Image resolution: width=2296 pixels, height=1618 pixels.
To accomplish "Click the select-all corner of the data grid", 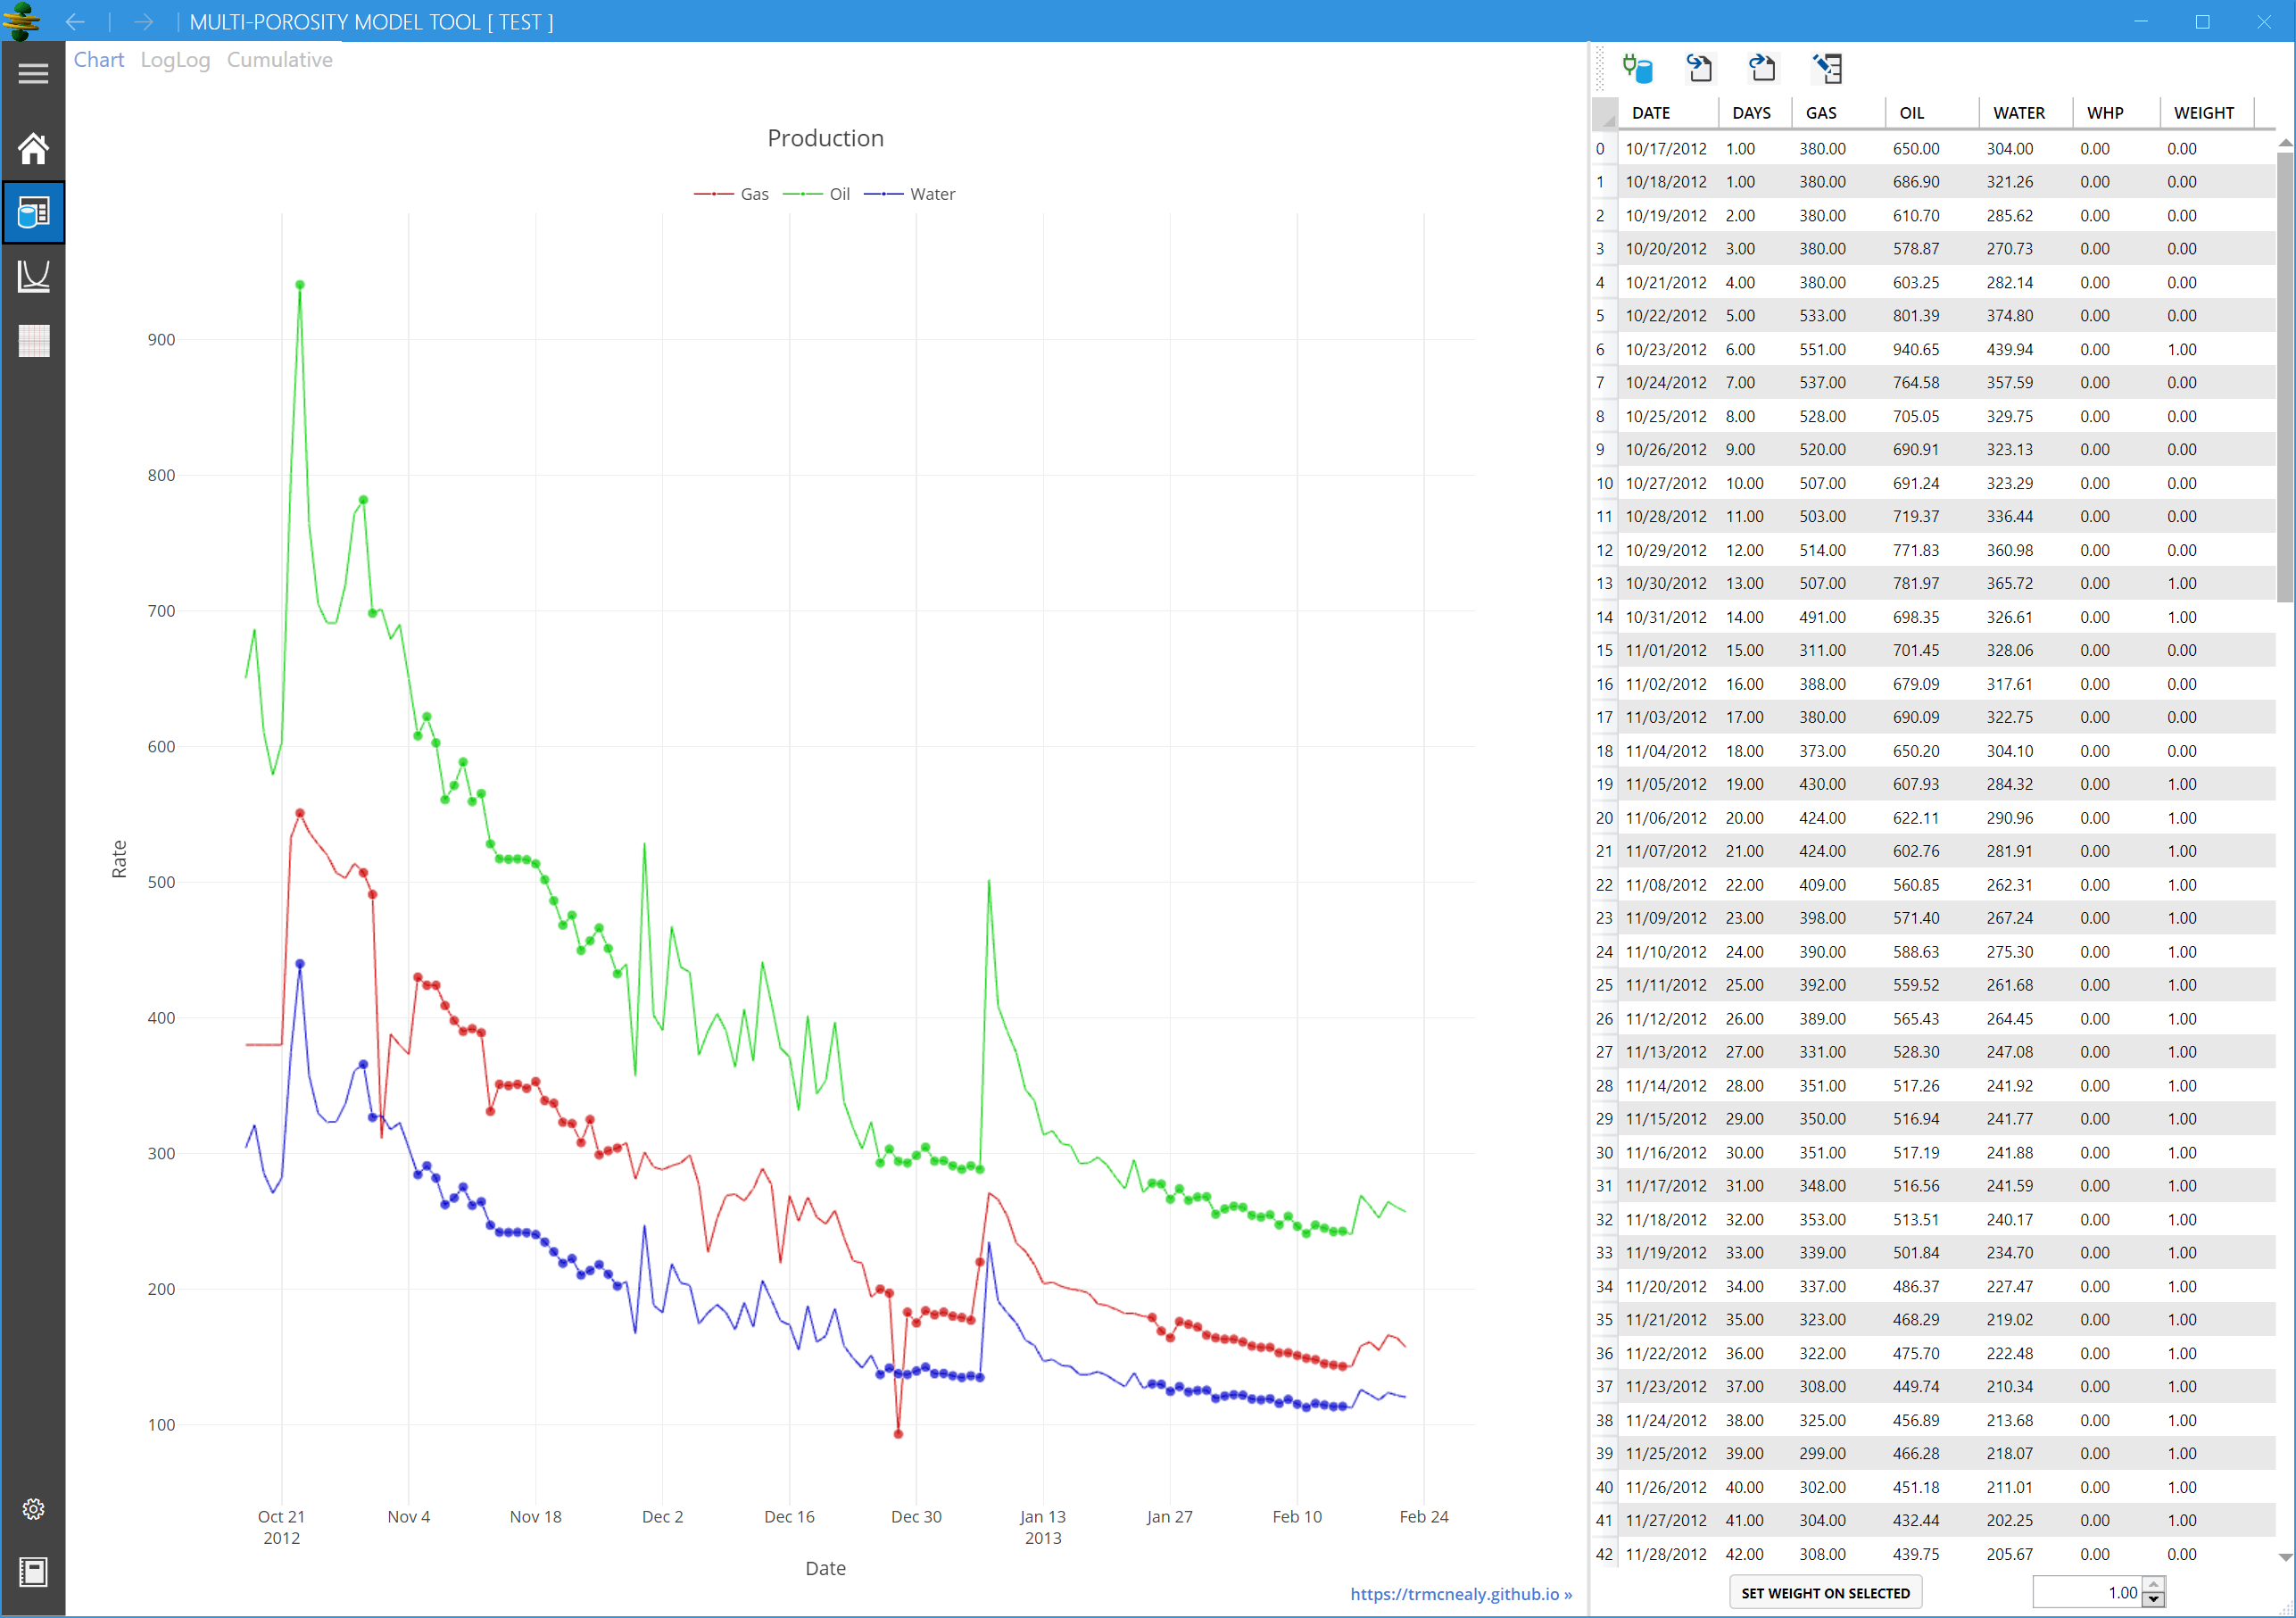I will 1604,114.
